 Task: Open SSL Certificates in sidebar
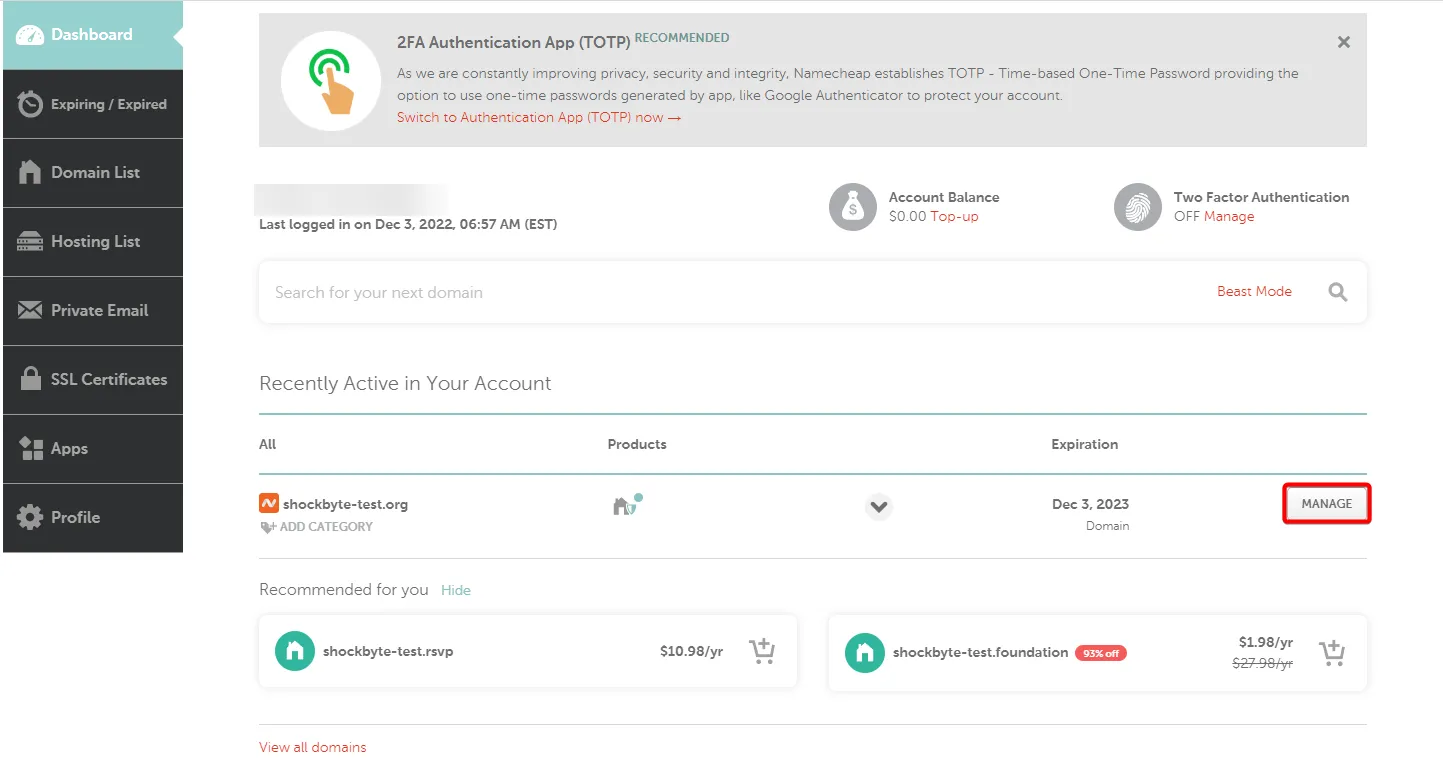point(92,380)
